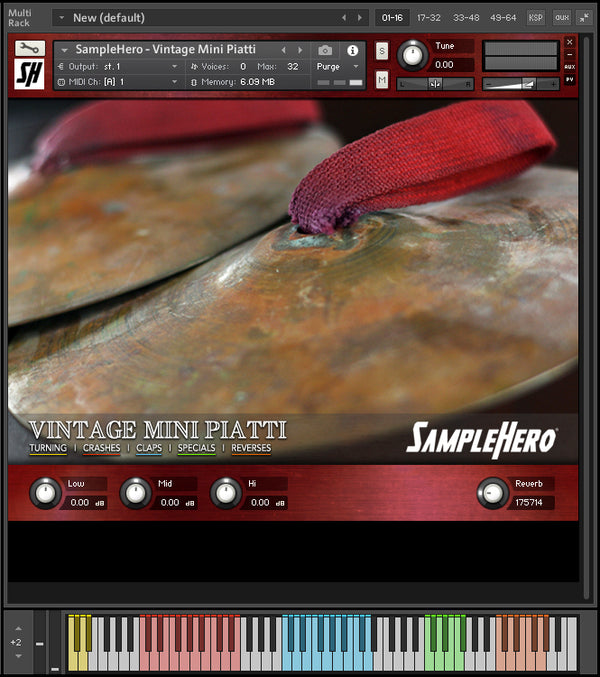Click the Output routing icon
This screenshot has height=677, width=600.
61,66
